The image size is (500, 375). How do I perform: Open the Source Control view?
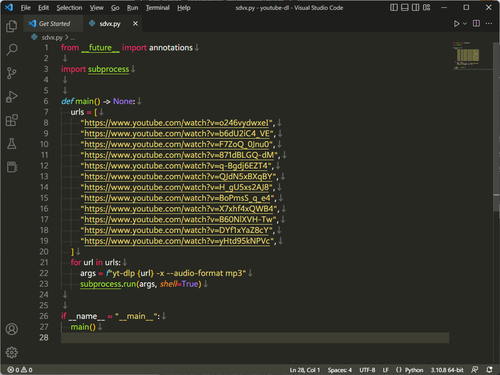pos(12,73)
